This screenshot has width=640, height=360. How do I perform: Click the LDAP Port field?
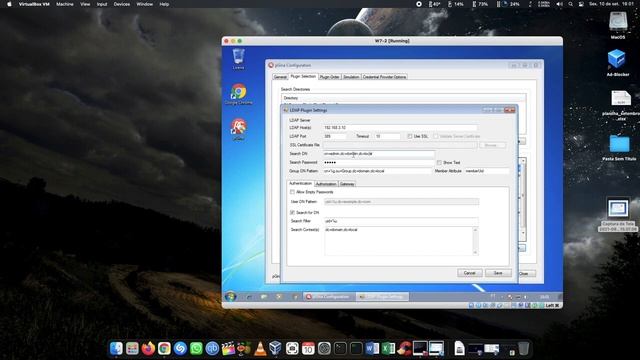335,136
